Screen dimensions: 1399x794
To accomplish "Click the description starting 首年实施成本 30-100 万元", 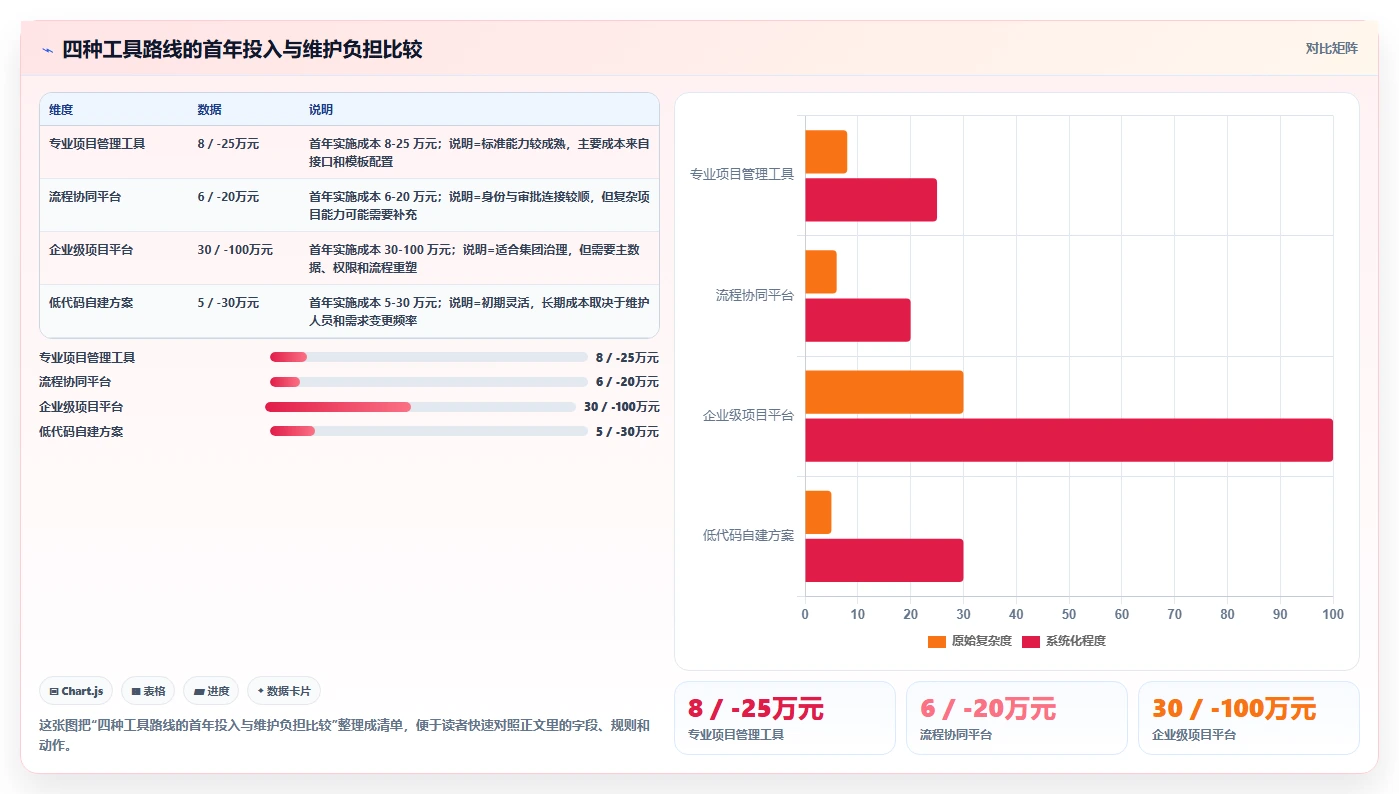I will click(x=475, y=258).
